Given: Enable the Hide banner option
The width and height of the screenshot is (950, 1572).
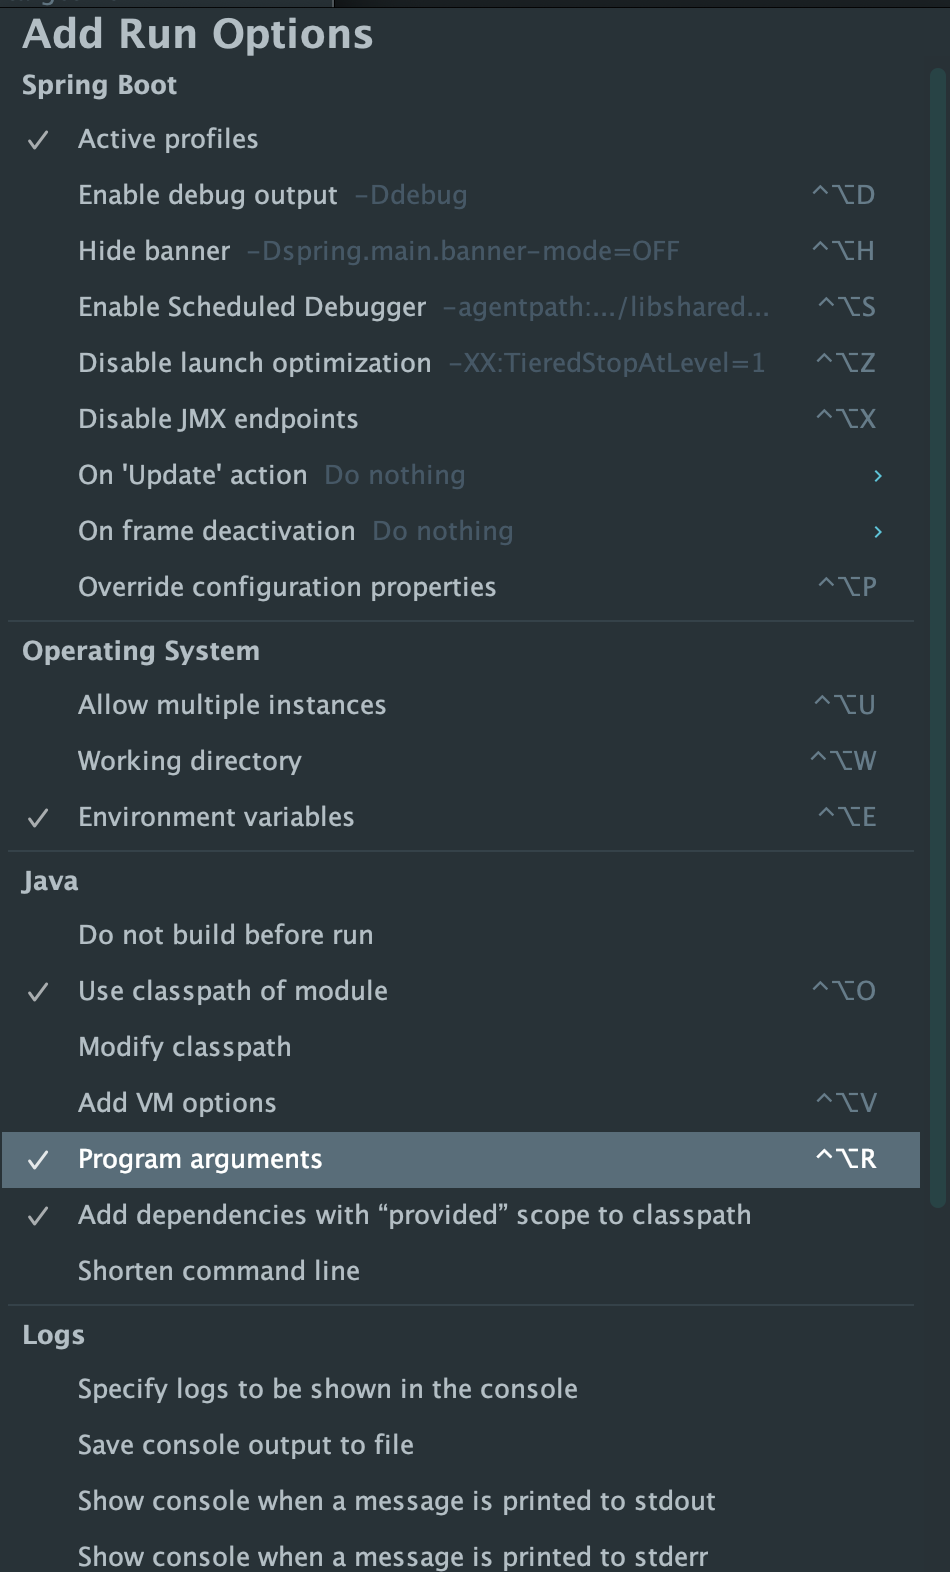Looking at the screenshot, I should coord(461,251).
